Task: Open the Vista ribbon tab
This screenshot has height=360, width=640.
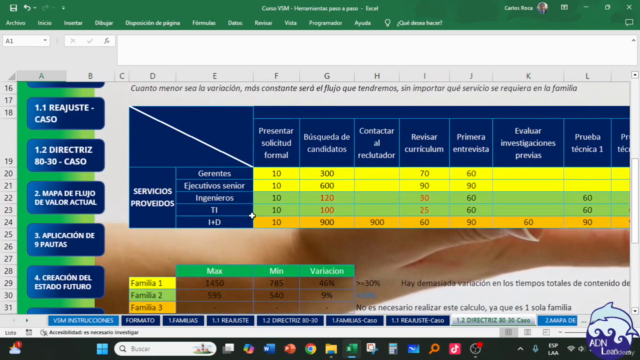Action: 291,23
